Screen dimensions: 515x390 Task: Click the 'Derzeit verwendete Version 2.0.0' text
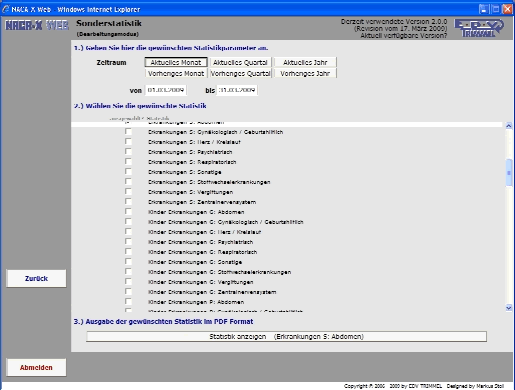394,22
